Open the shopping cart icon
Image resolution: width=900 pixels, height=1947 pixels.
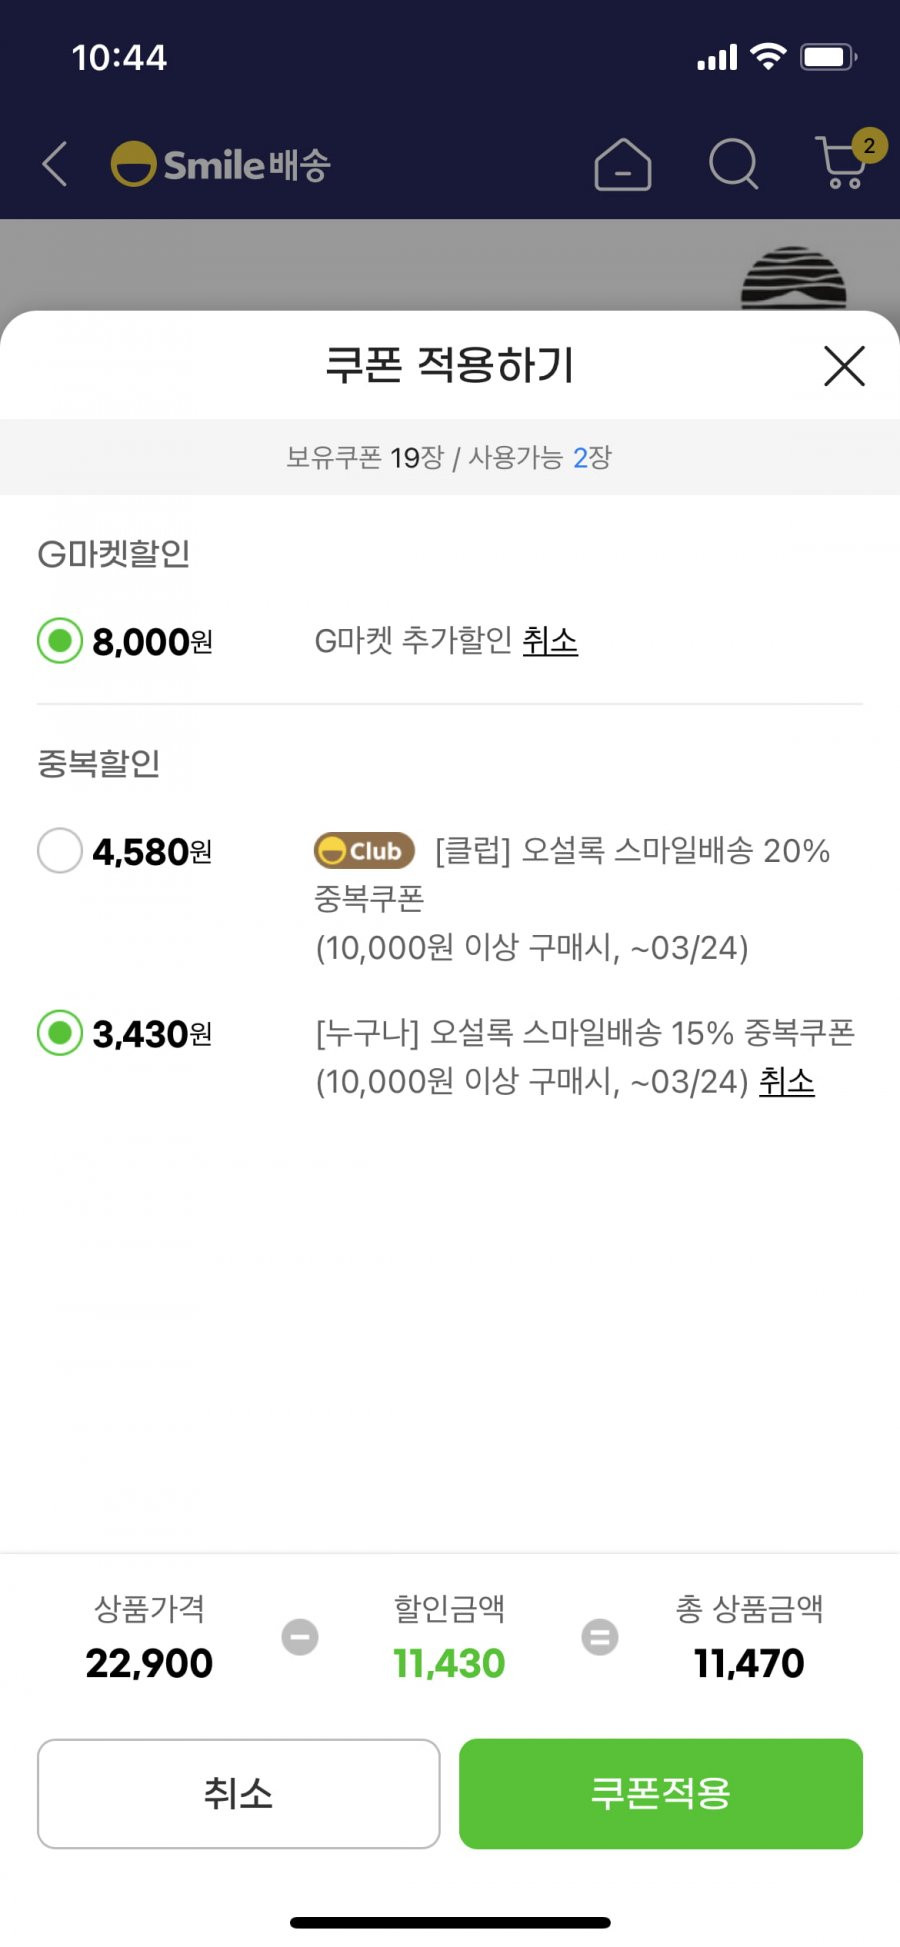(840, 164)
